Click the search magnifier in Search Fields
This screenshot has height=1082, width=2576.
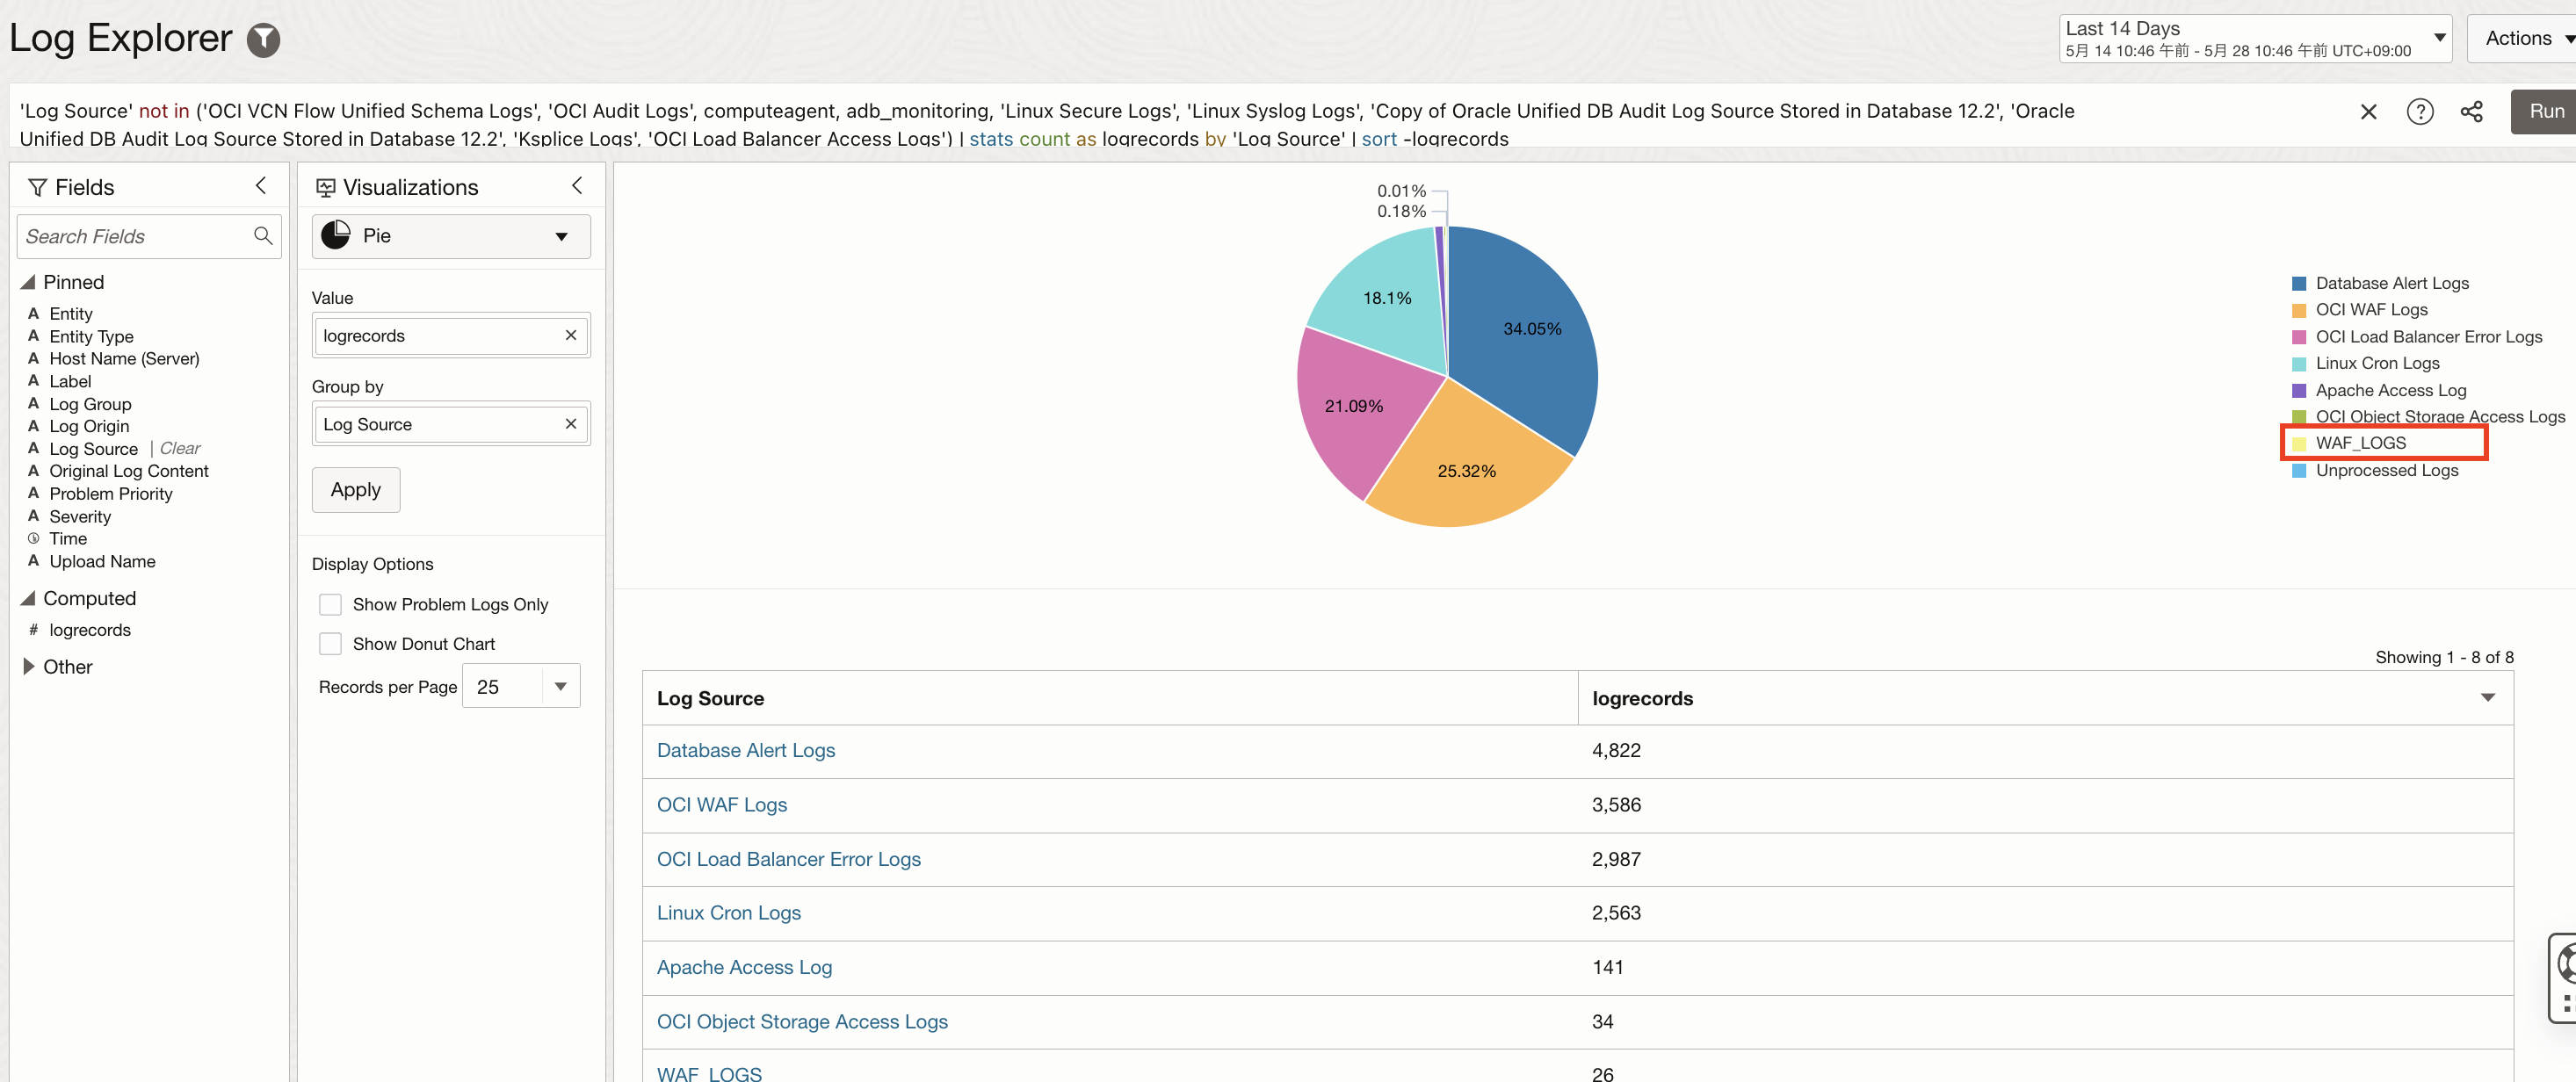point(263,236)
